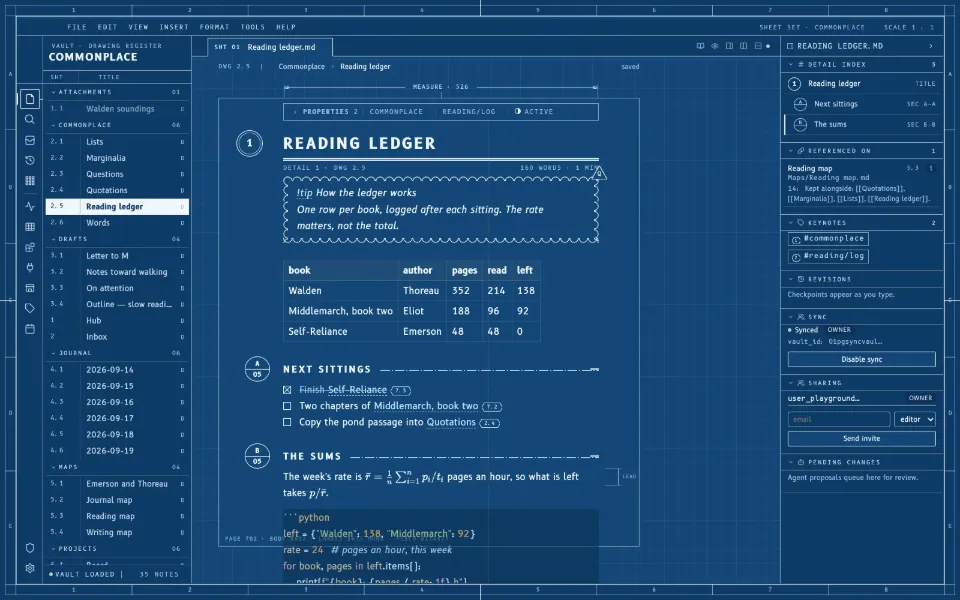
Task: Click the circled 1 marker beside Reading Ledger heading
Action: coord(249,143)
